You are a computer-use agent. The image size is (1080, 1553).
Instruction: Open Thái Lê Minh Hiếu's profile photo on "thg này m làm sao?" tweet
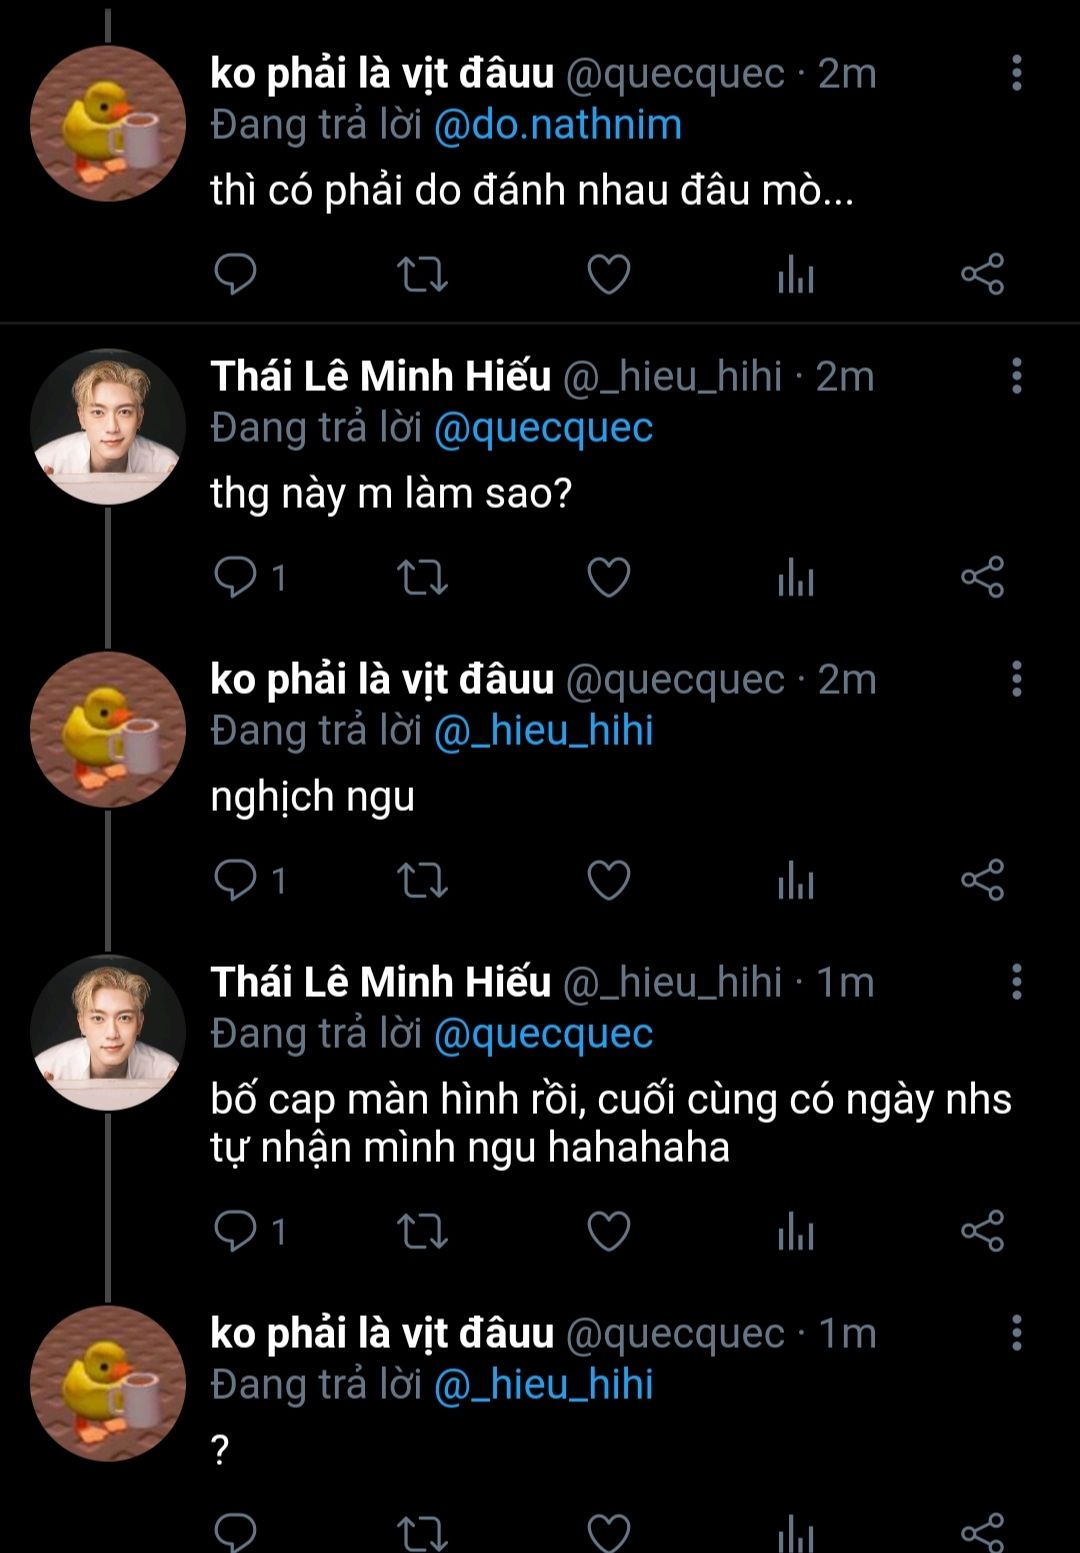click(107, 426)
